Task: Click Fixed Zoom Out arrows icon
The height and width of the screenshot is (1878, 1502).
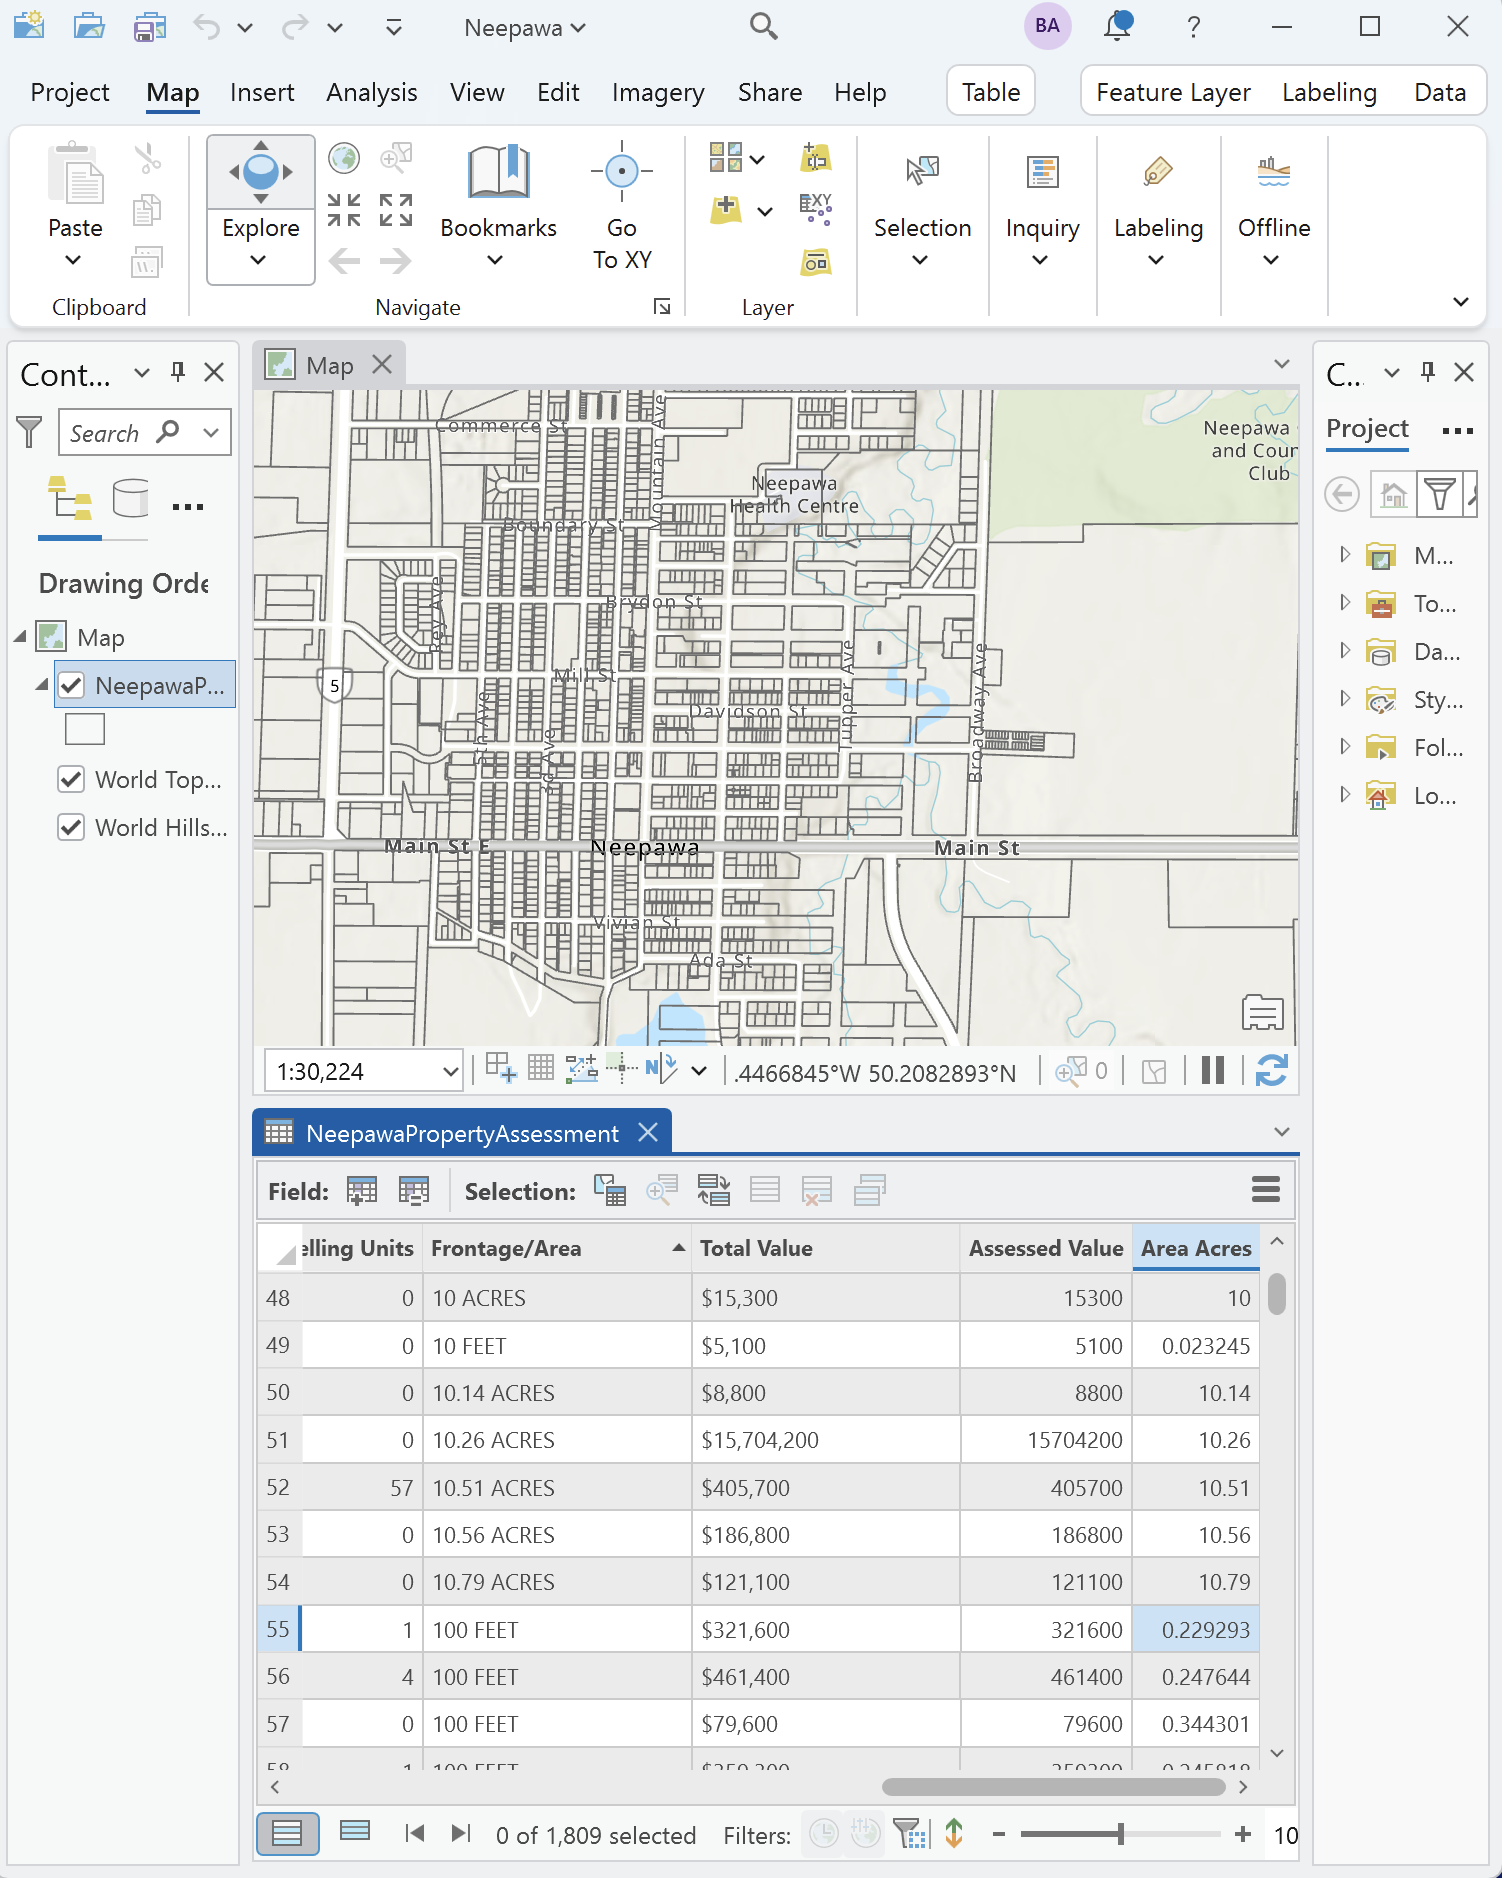Action: (396, 210)
